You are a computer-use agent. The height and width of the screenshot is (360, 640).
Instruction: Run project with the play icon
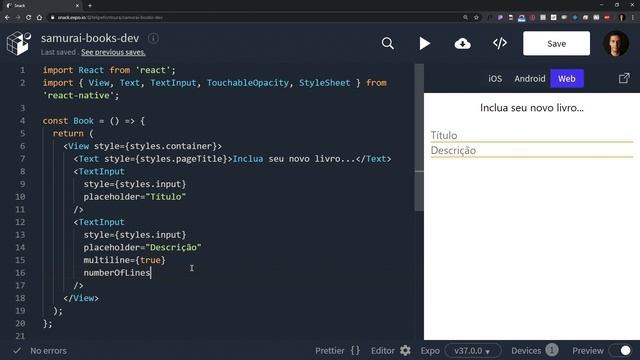424,43
